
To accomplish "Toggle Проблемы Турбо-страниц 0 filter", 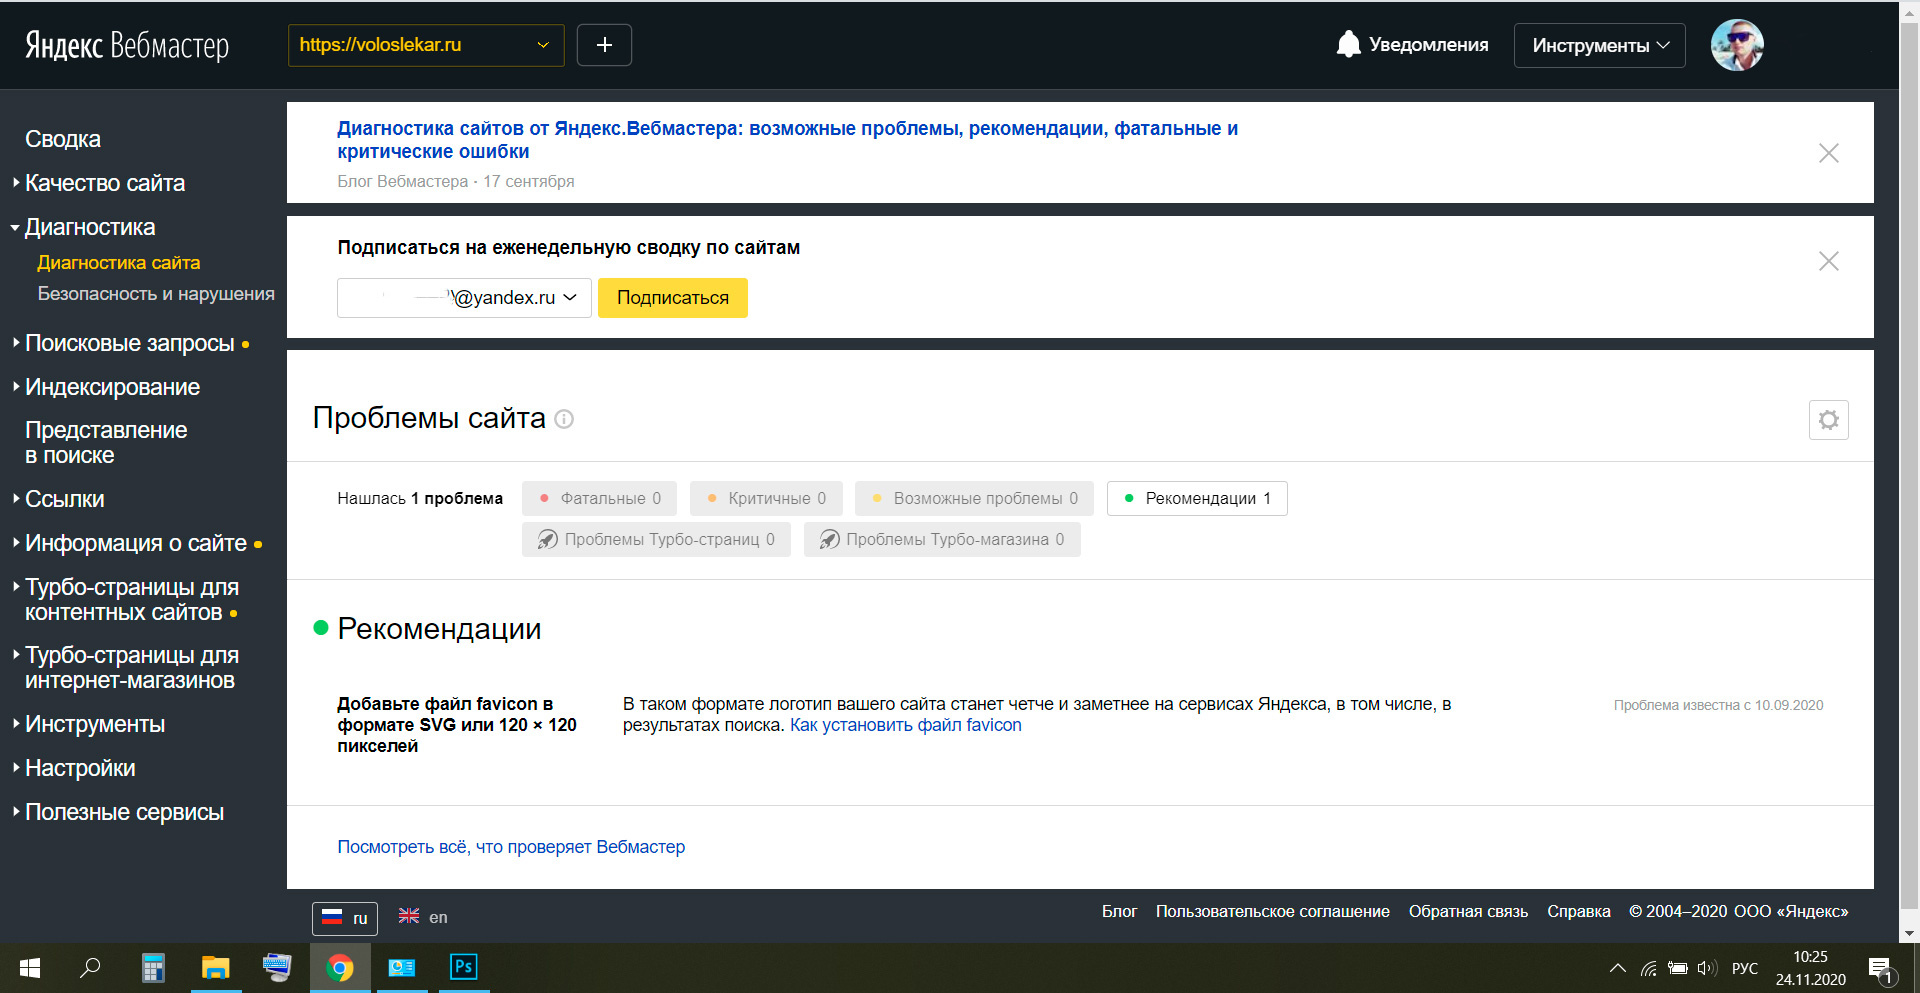I will coord(656,540).
